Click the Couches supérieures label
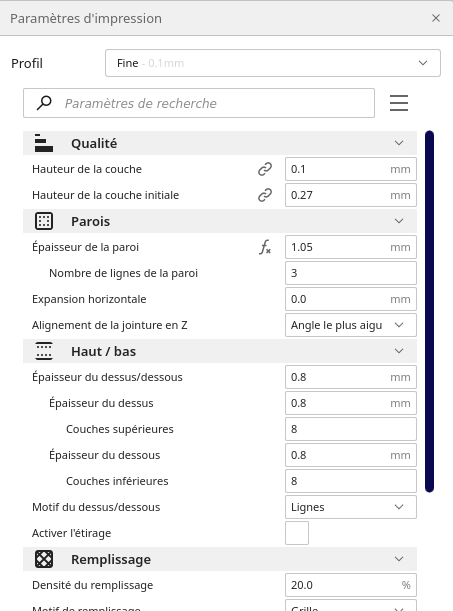453x611 pixels. [120, 429]
